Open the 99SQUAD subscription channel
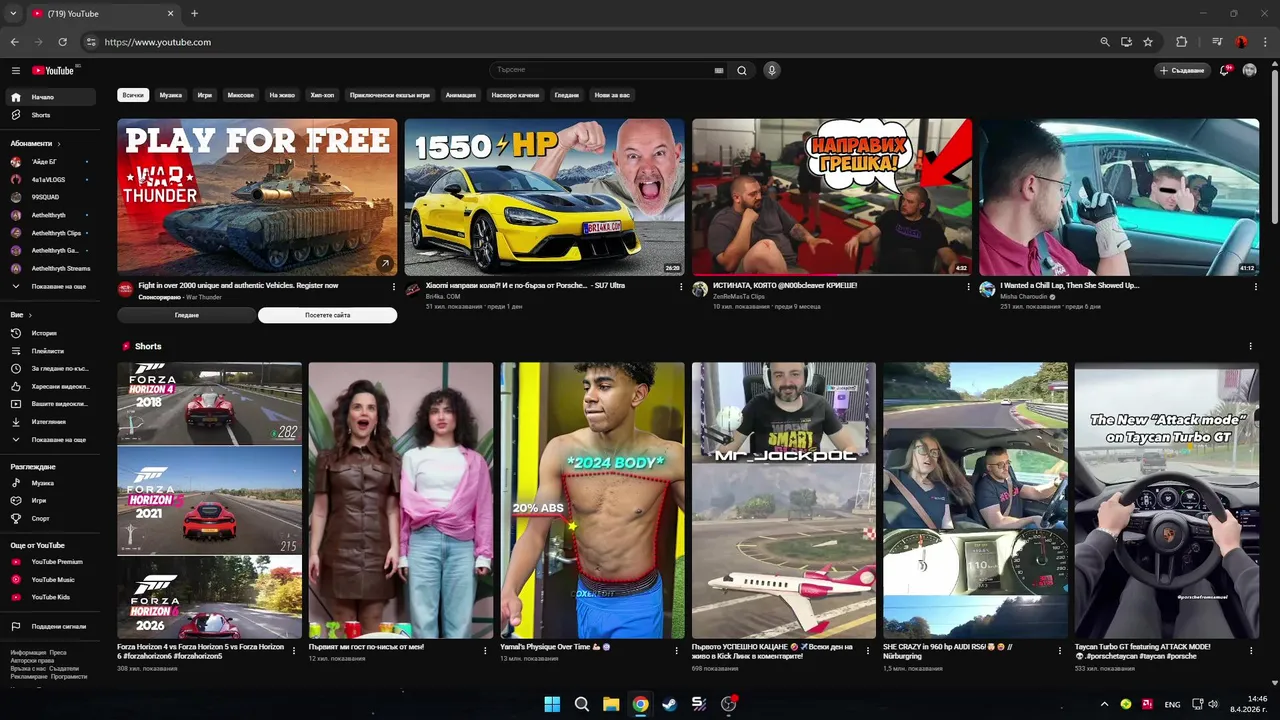This screenshot has width=1280, height=720. [x=51, y=197]
